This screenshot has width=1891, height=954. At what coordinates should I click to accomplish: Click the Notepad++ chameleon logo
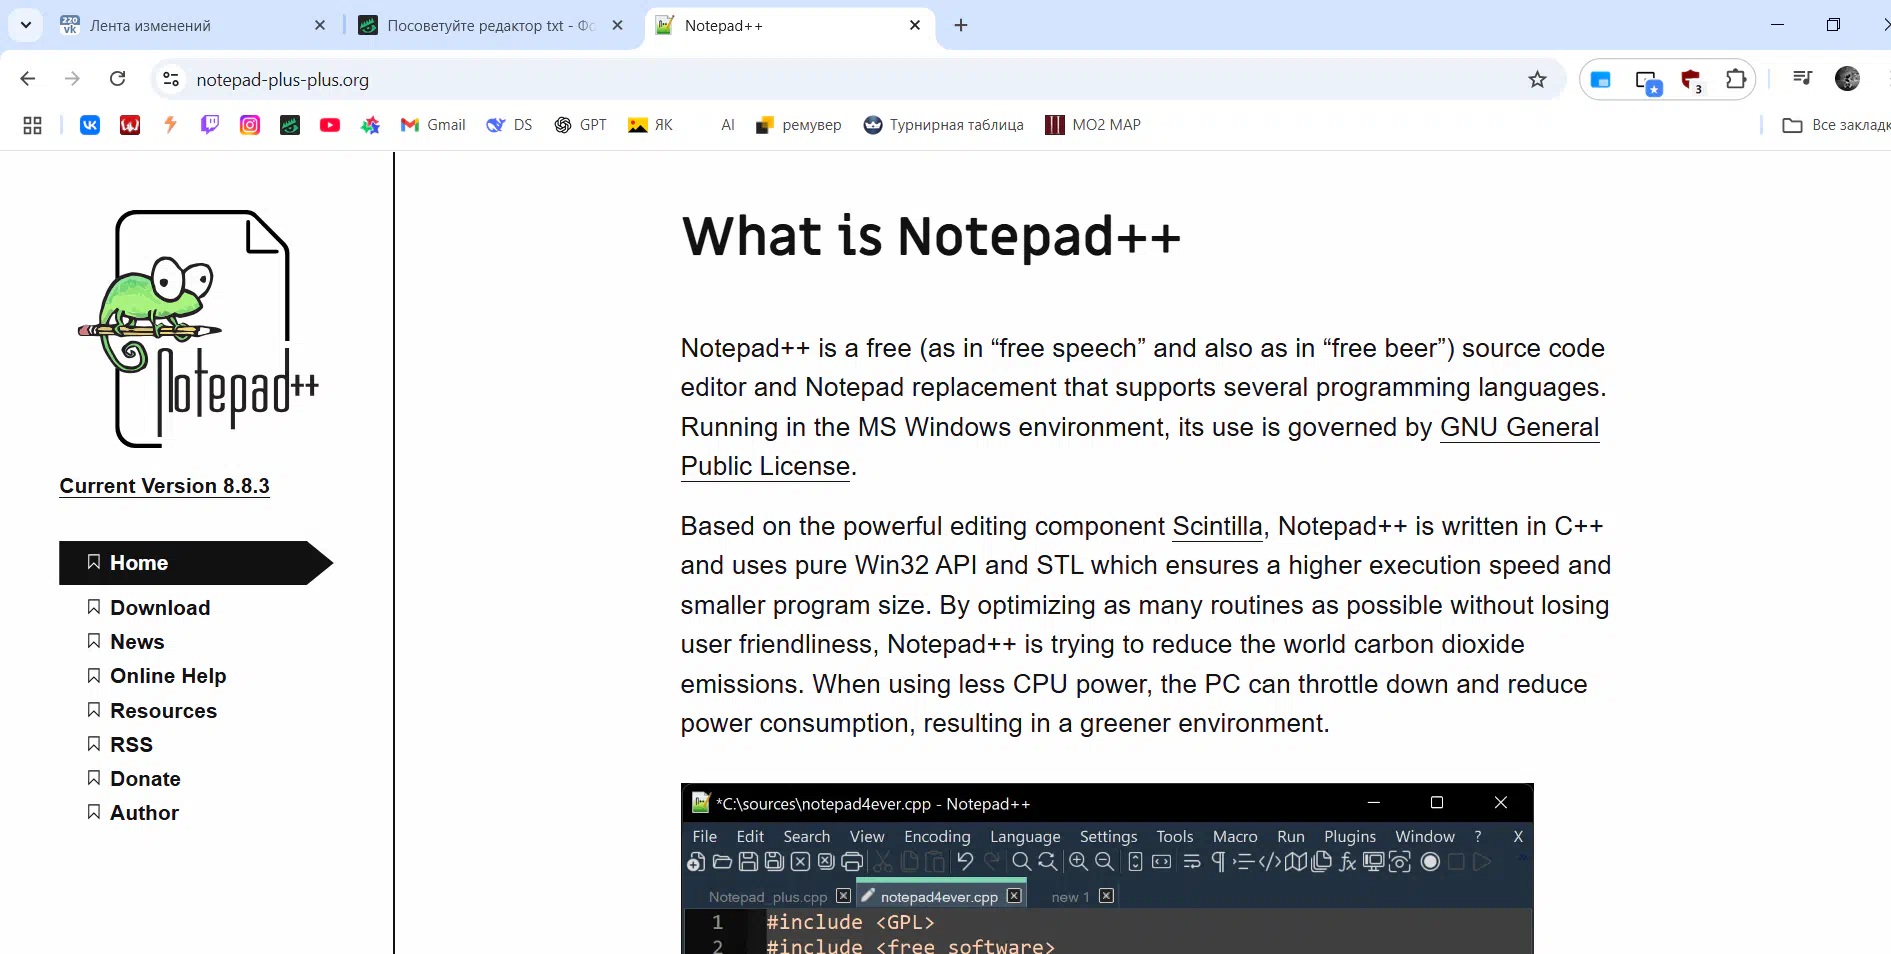click(x=198, y=328)
